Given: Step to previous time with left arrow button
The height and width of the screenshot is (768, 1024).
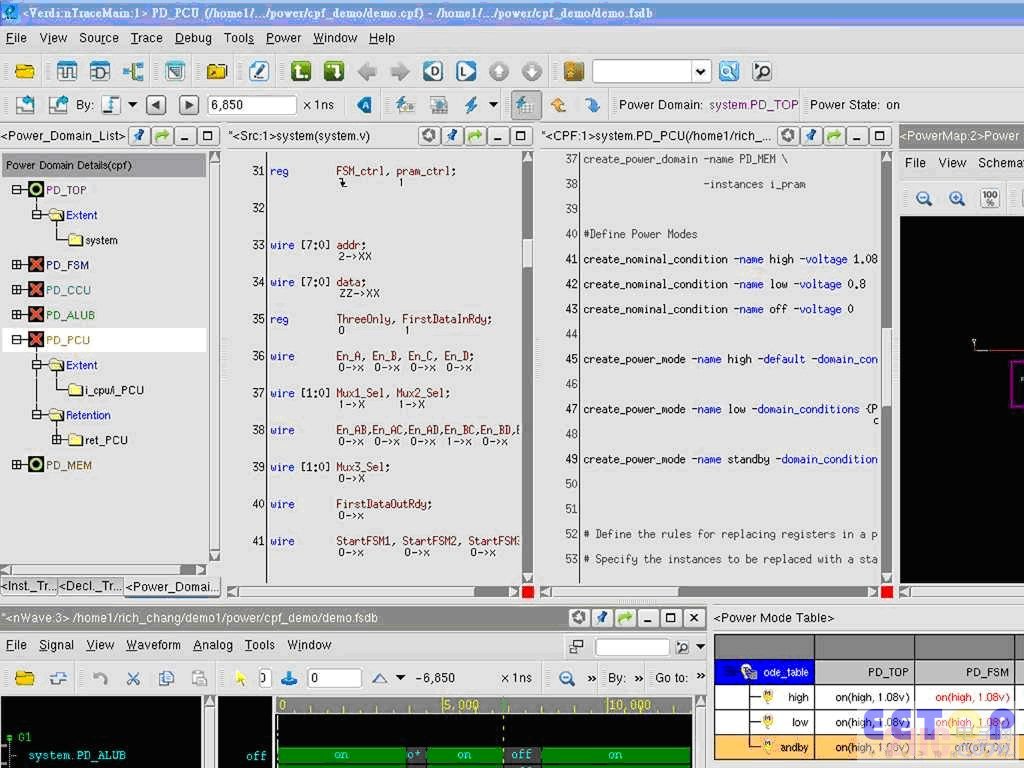Looking at the screenshot, I should (155, 104).
